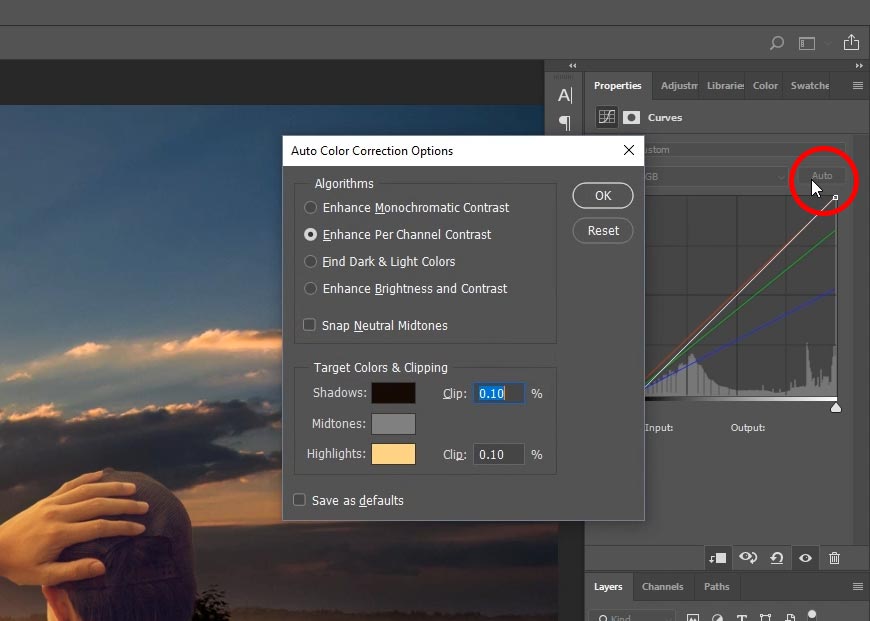Select the Curves adjustment grid icon
Screen dimensions: 870x621
coord(606,117)
